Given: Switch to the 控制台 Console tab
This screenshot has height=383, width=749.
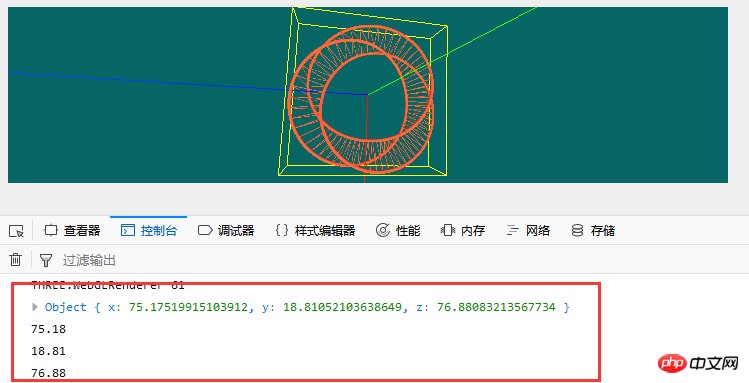Looking at the screenshot, I should coord(149,231).
